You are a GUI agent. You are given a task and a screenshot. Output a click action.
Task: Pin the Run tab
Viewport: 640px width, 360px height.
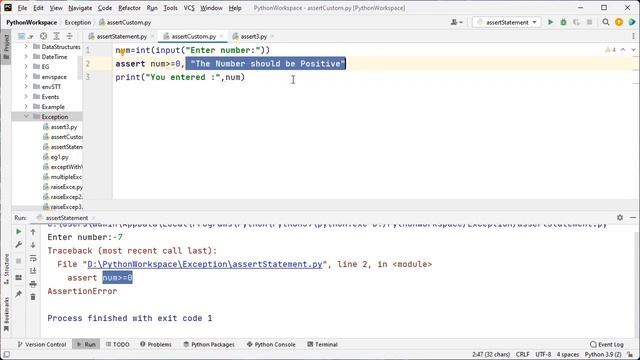(x=18, y=294)
